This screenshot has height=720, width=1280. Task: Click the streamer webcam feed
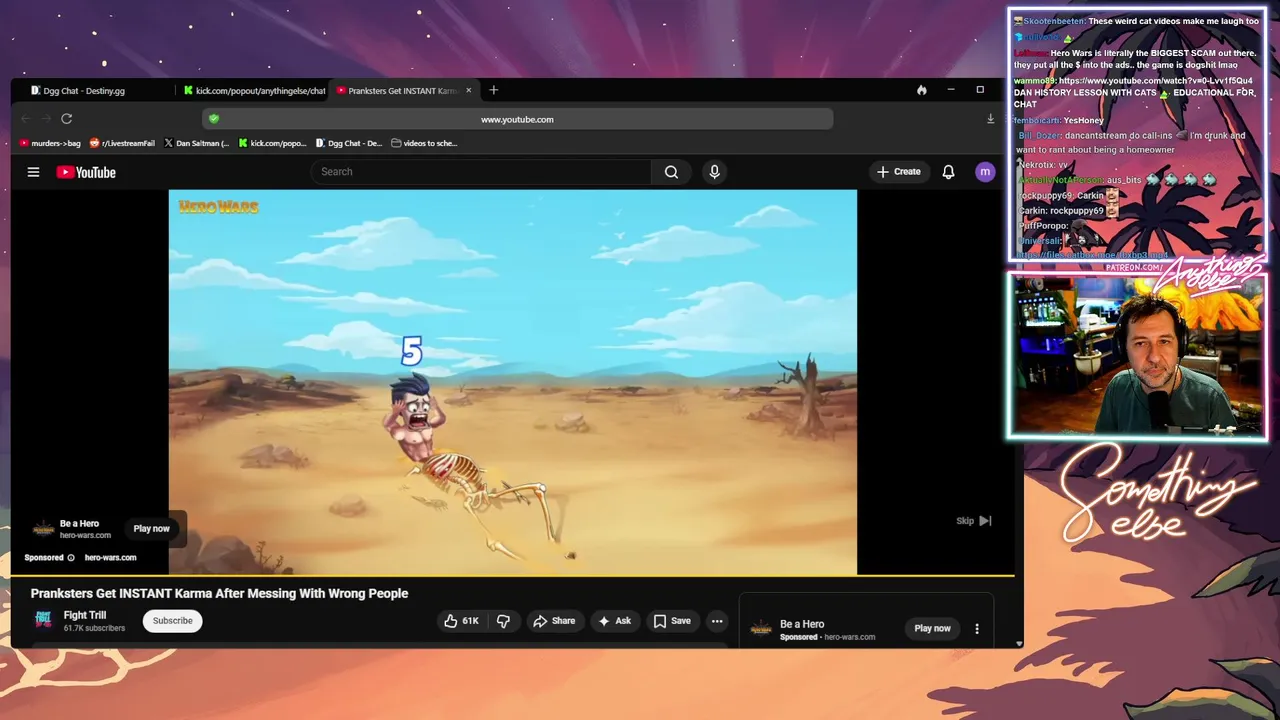[x=1137, y=356]
